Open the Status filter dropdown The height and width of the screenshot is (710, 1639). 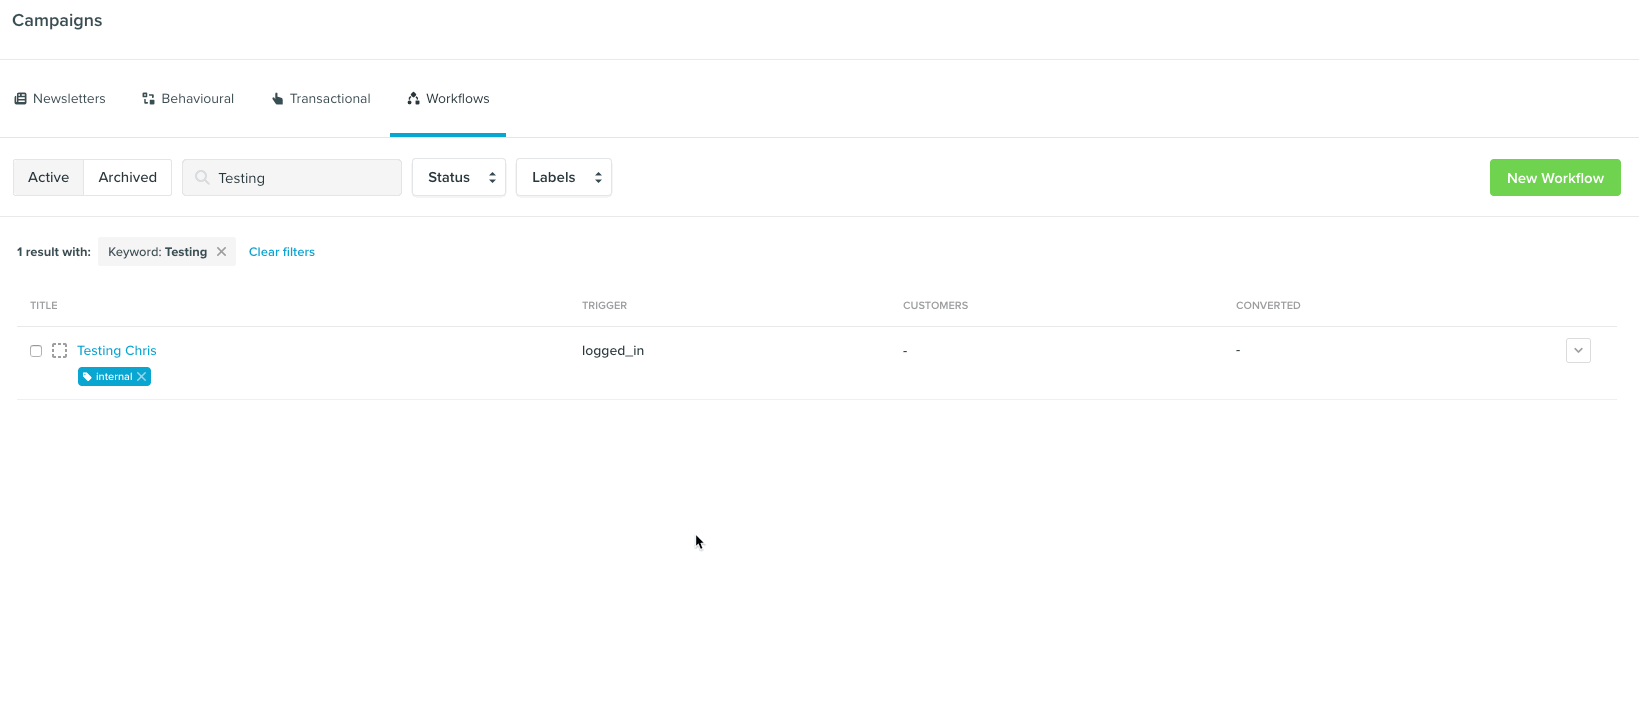tap(459, 178)
